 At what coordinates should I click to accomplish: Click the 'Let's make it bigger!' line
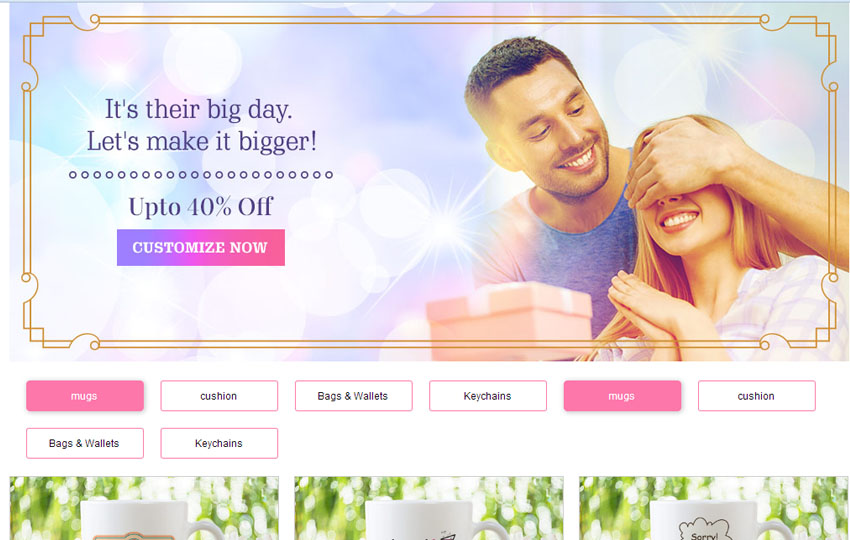coord(202,142)
